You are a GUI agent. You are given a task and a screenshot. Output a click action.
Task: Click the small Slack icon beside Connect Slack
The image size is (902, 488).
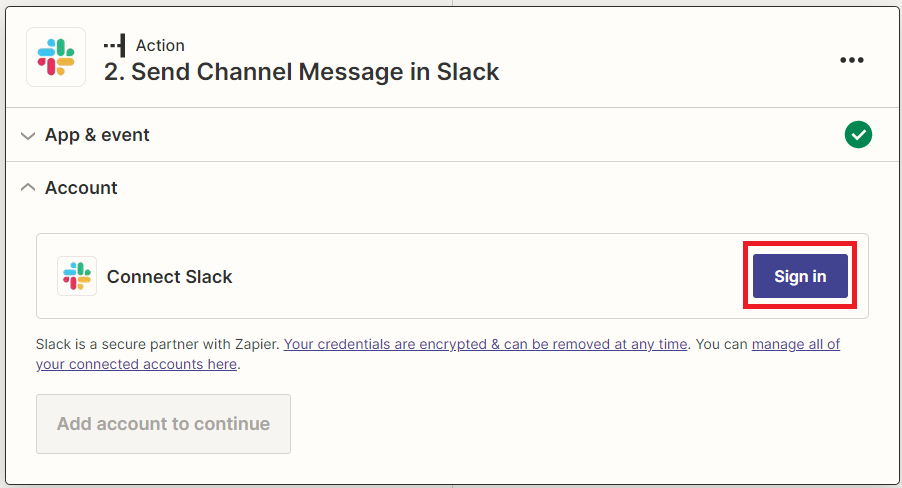[77, 276]
